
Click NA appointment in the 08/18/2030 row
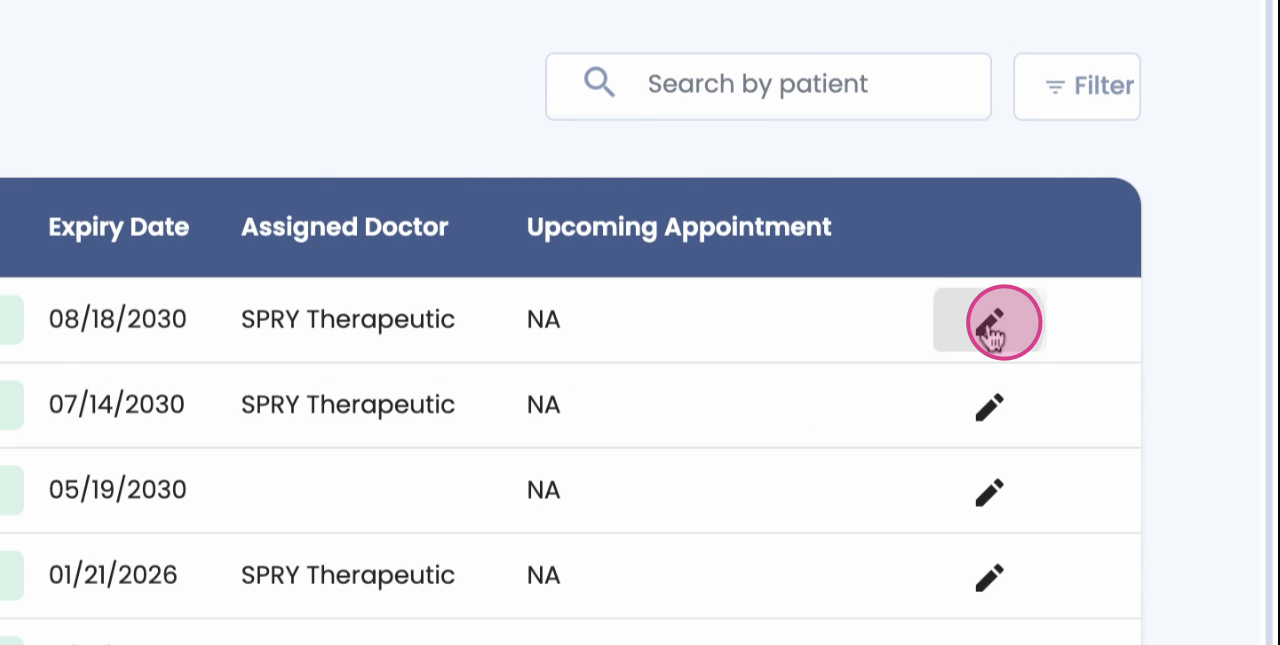[543, 321]
